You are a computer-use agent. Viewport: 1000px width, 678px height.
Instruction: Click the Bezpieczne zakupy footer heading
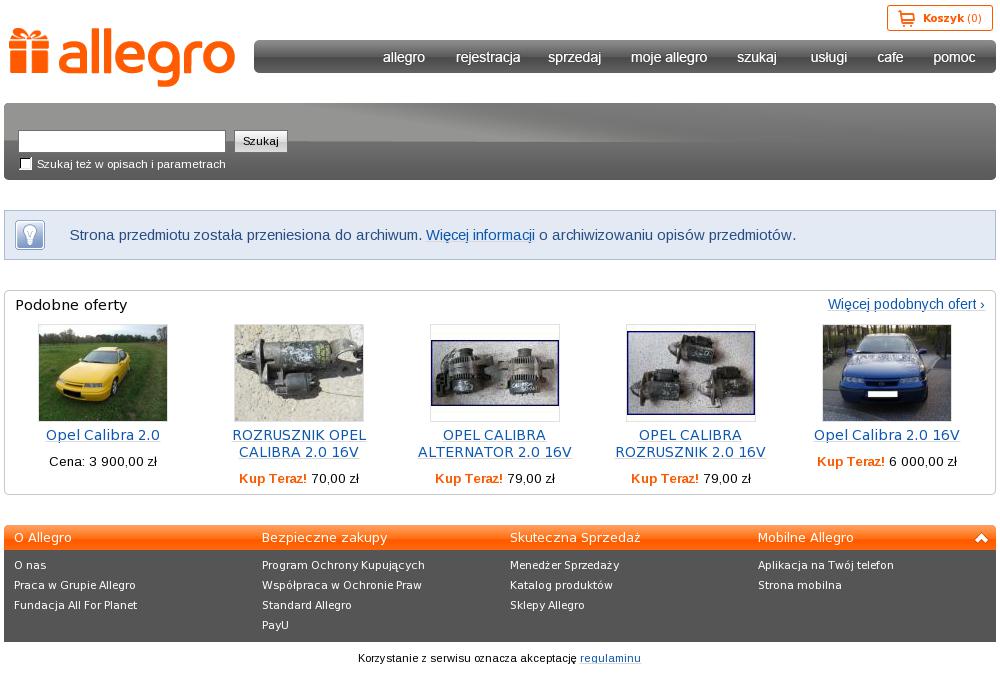point(325,538)
